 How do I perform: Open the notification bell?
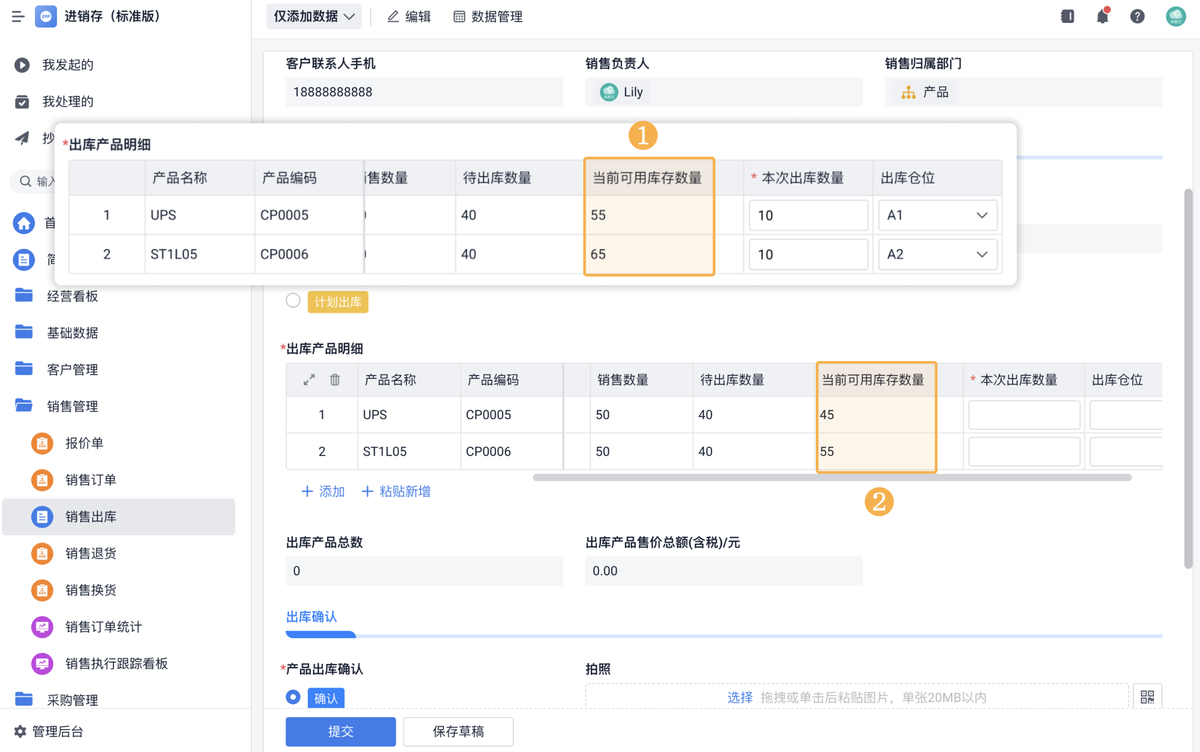tap(1102, 16)
